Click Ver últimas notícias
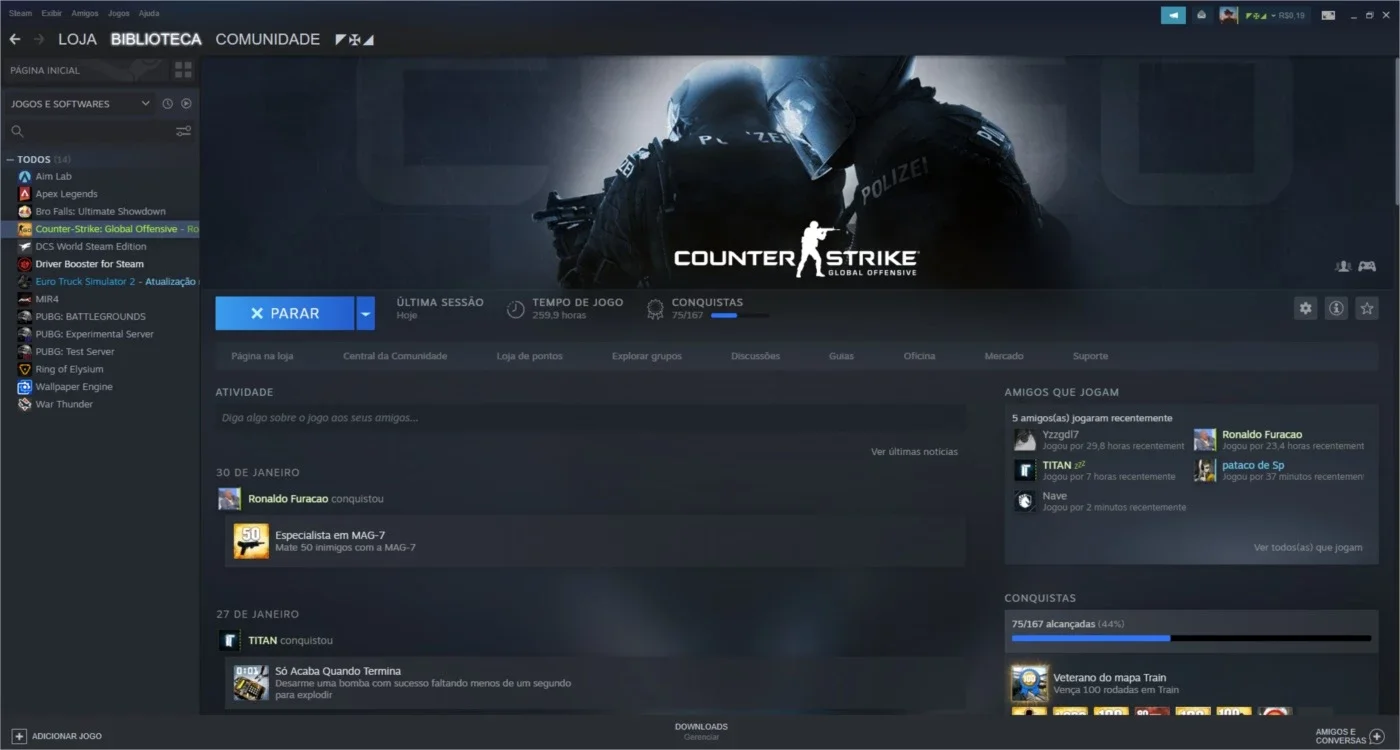1400x750 pixels. pos(914,452)
